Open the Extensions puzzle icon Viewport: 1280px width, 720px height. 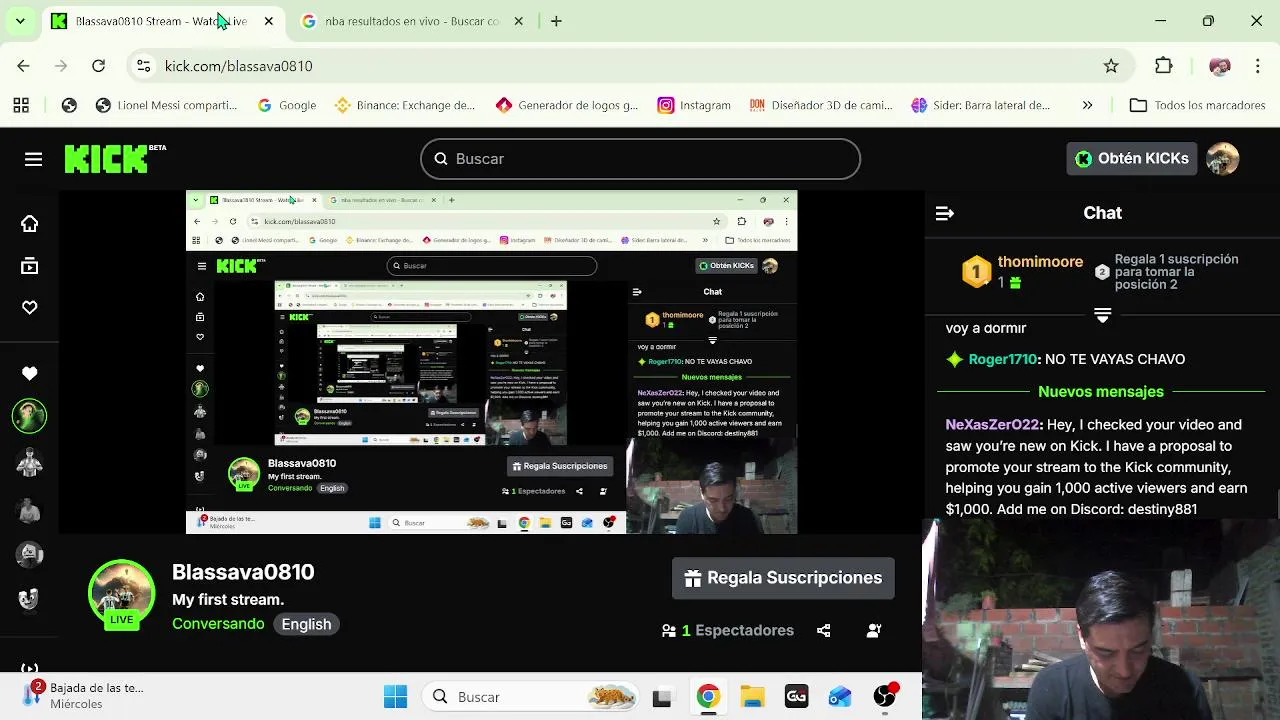(1163, 66)
